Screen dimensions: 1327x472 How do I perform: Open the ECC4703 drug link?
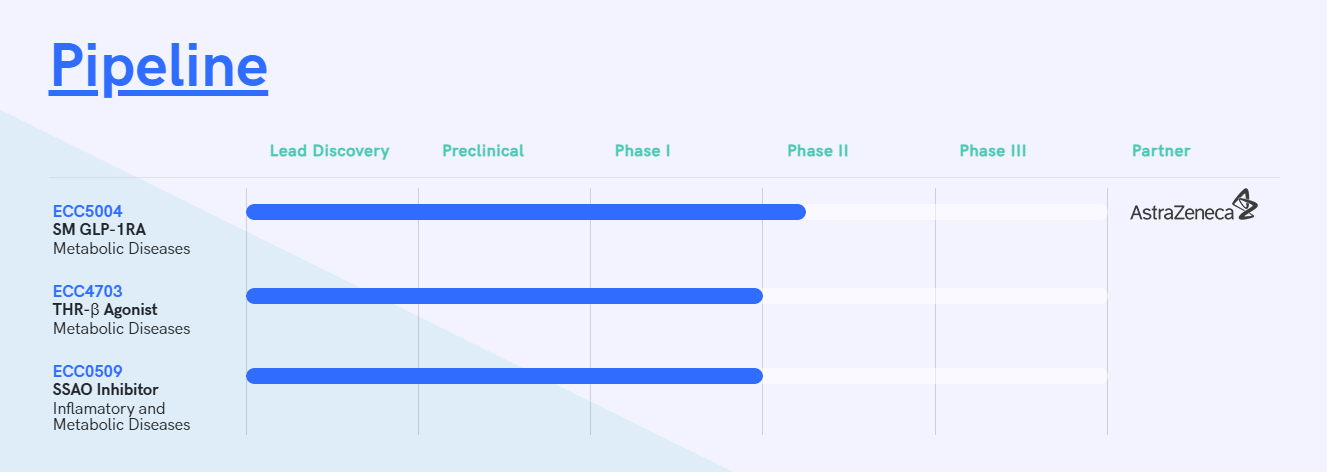pos(88,291)
